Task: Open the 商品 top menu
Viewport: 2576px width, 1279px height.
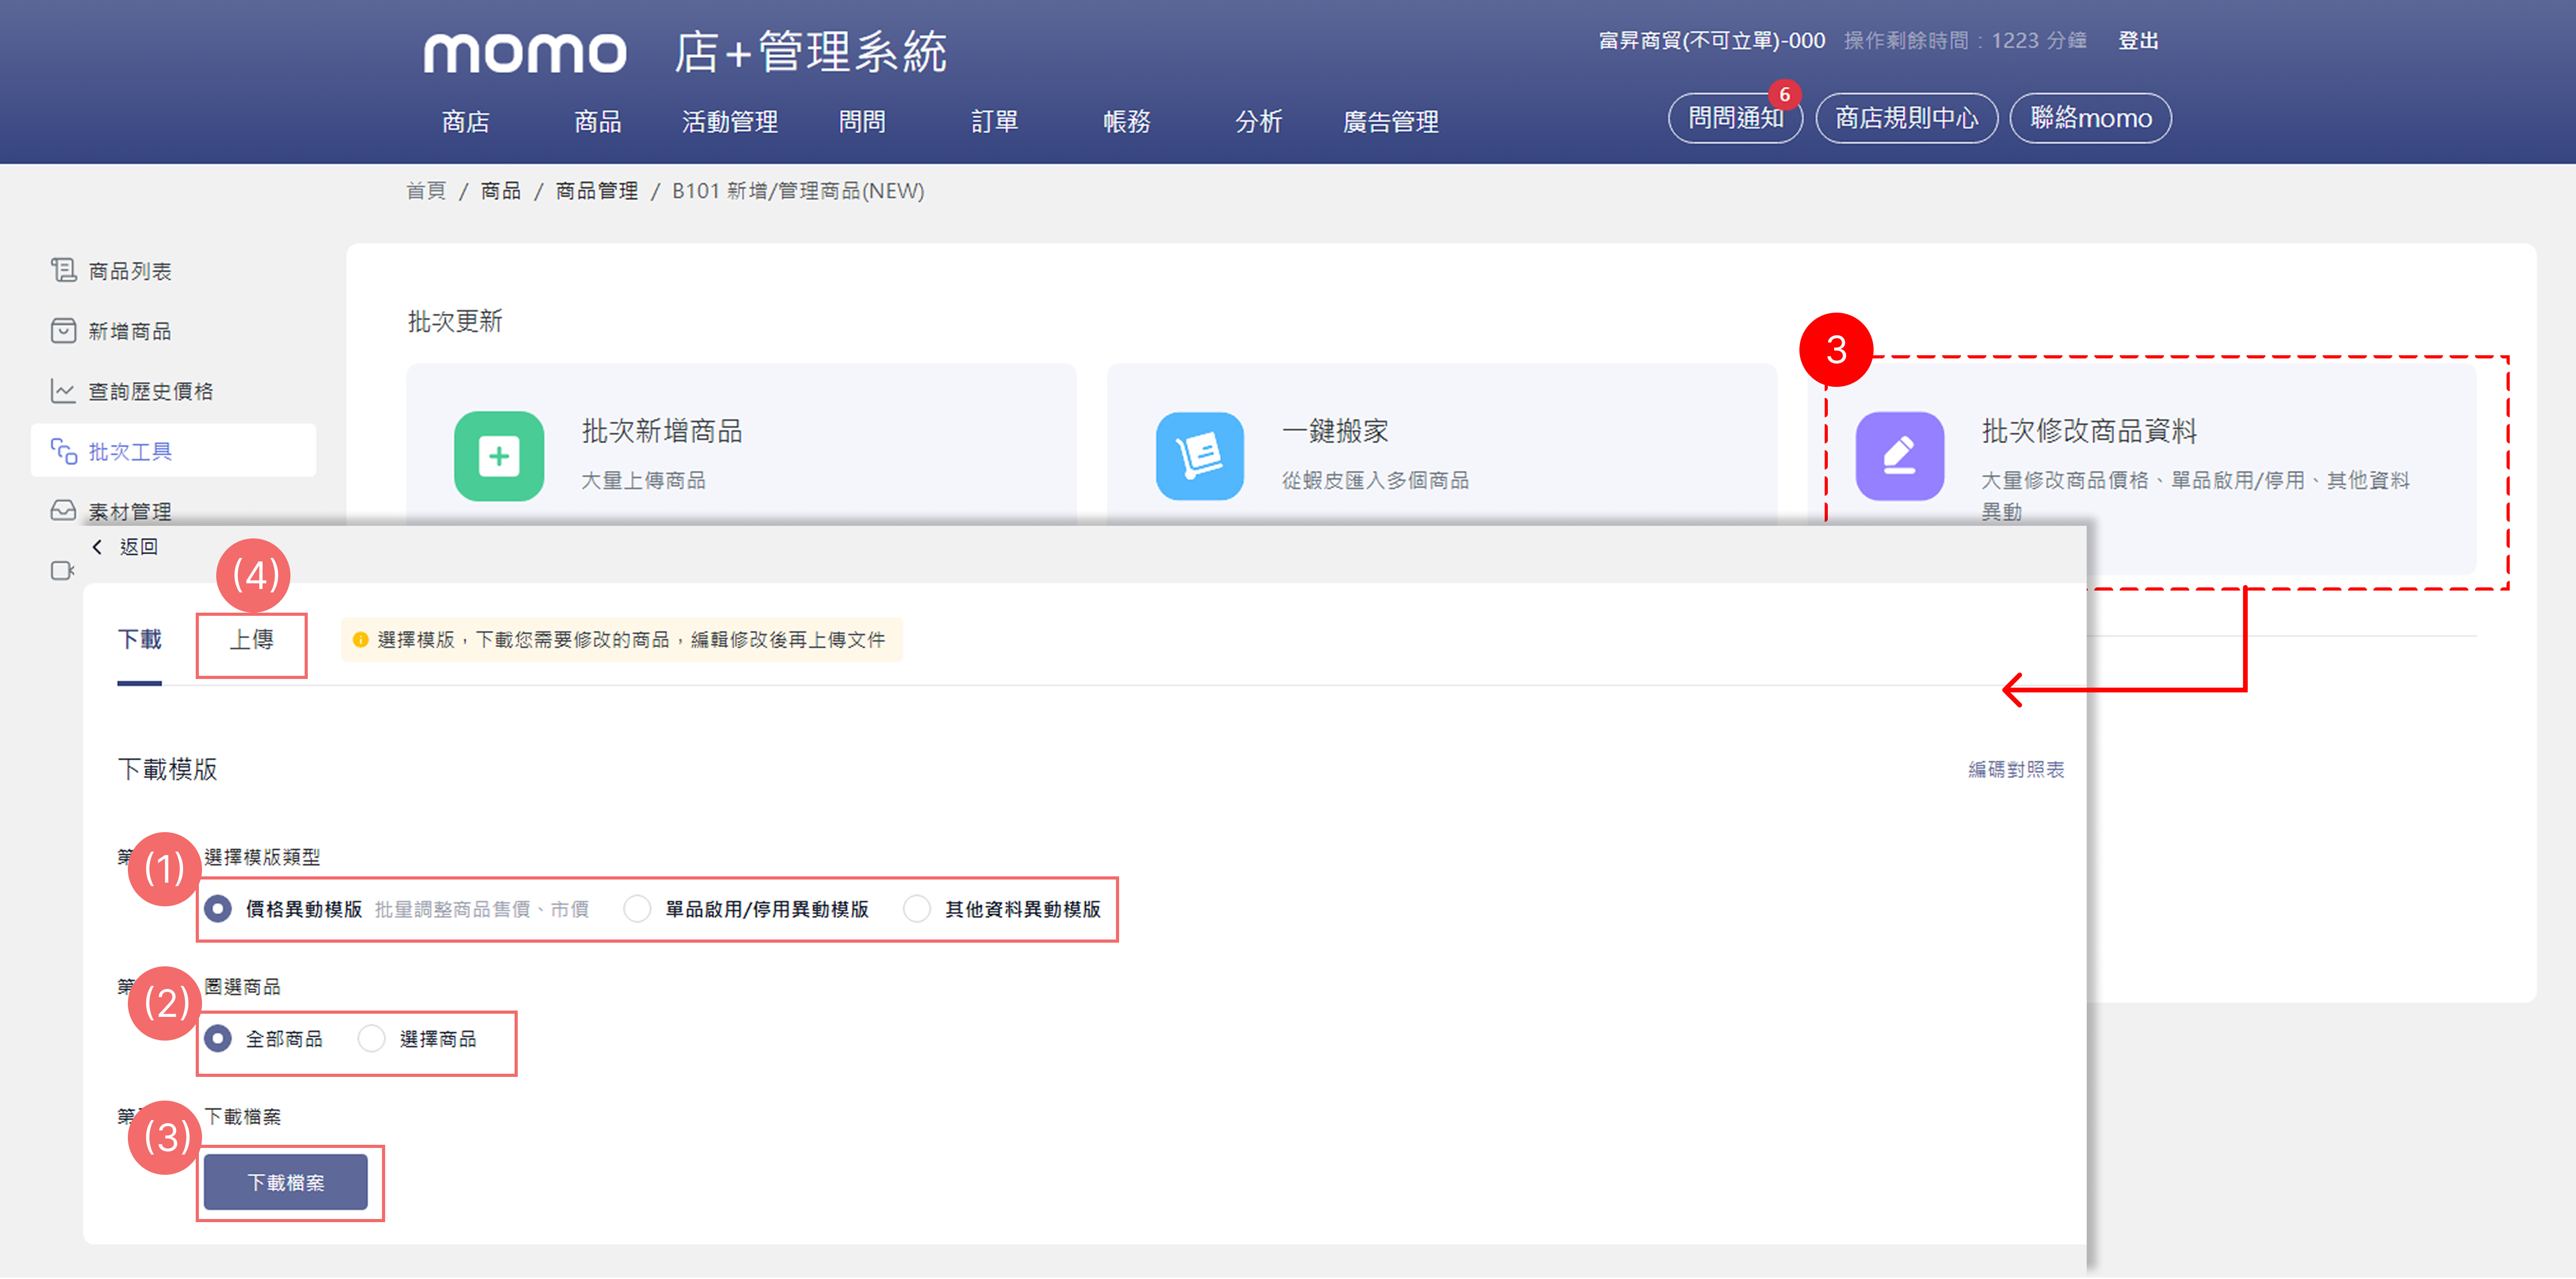Action: (598, 122)
